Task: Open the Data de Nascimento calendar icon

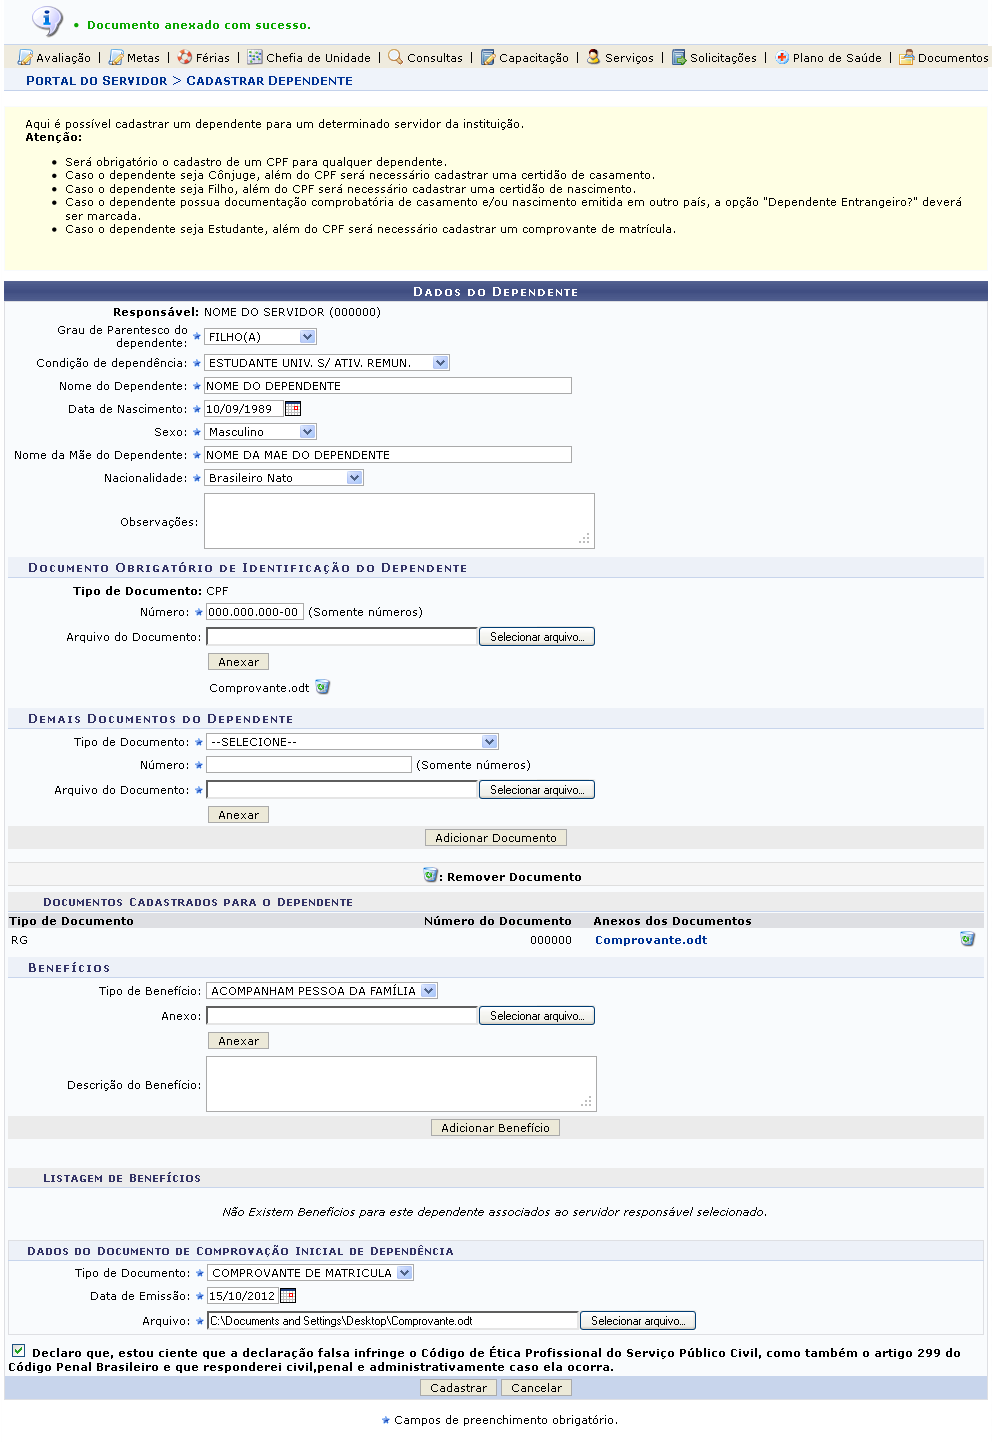Action: point(293,408)
